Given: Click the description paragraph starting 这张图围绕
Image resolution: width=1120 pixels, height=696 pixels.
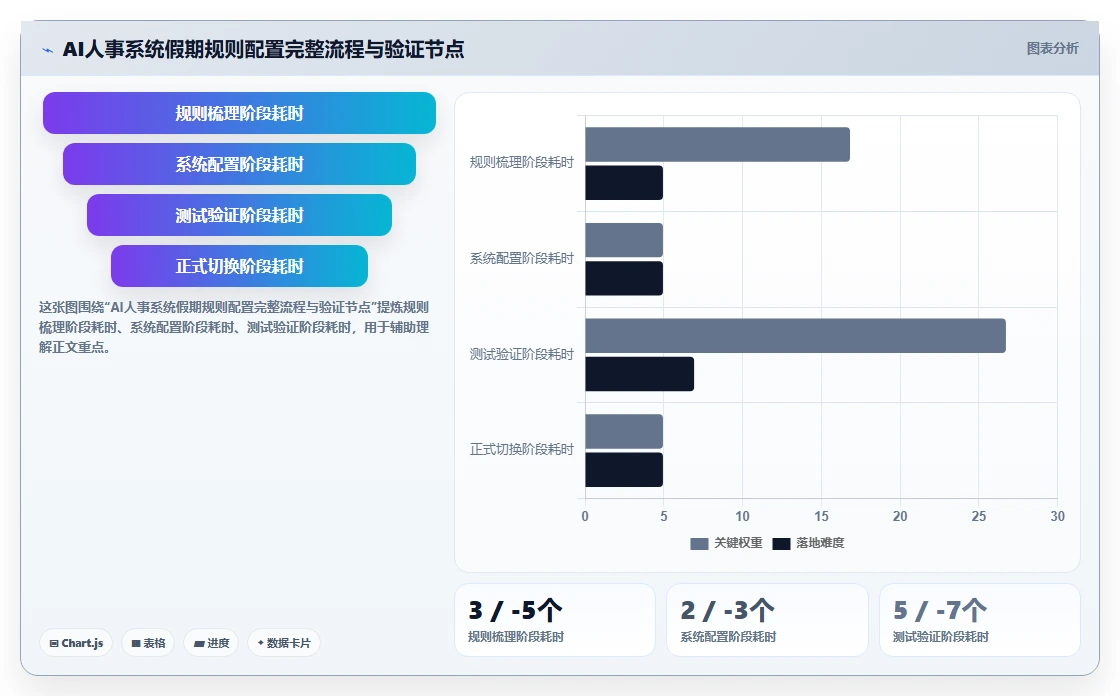Looking at the screenshot, I should [x=234, y=327].
